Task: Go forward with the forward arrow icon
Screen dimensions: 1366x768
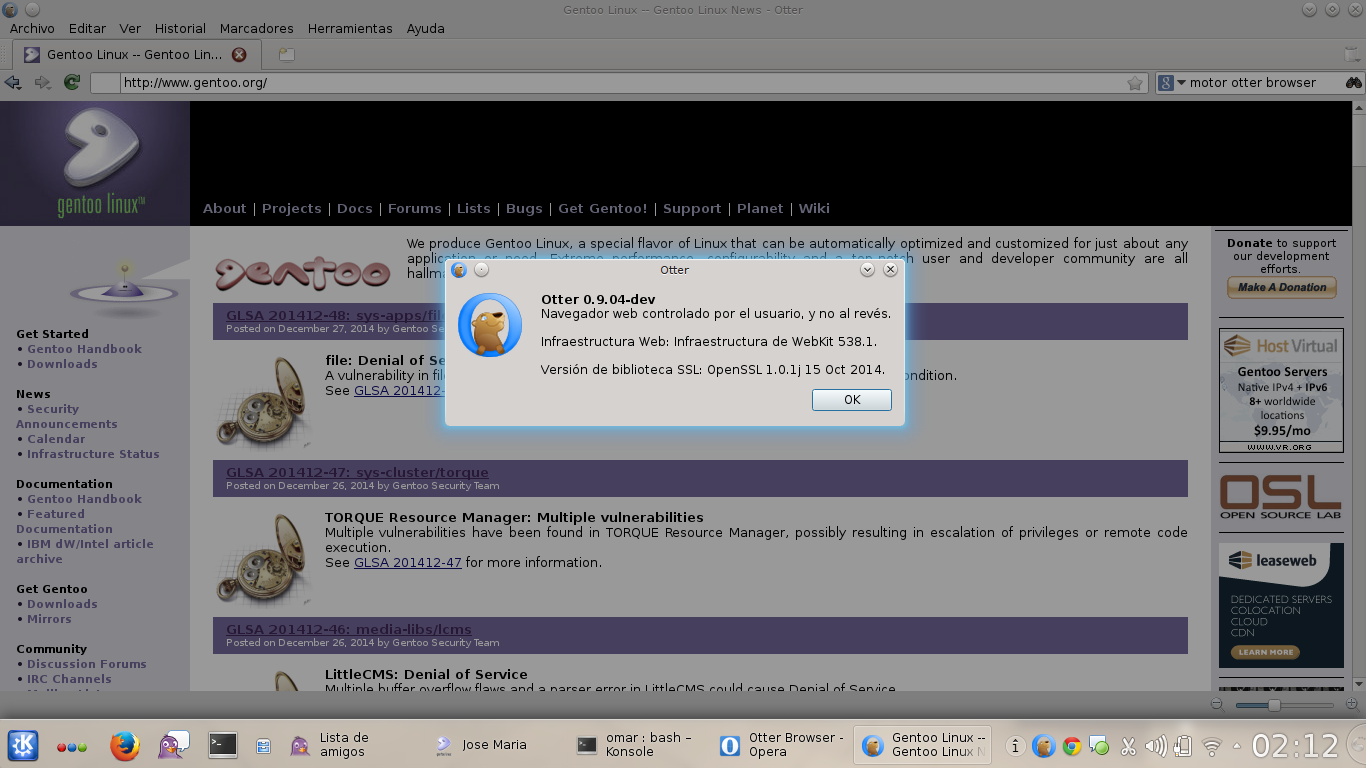Action: (x=42, y=83)
